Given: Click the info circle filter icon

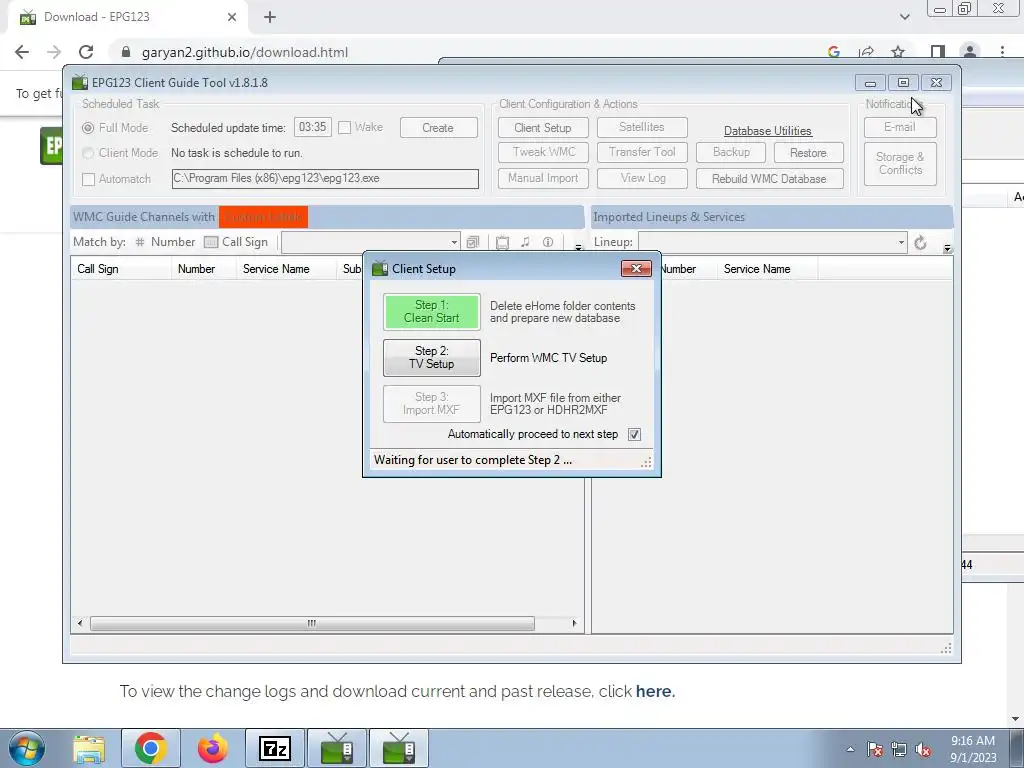Looking at the screenshot, I should click(x=548, y=242).
